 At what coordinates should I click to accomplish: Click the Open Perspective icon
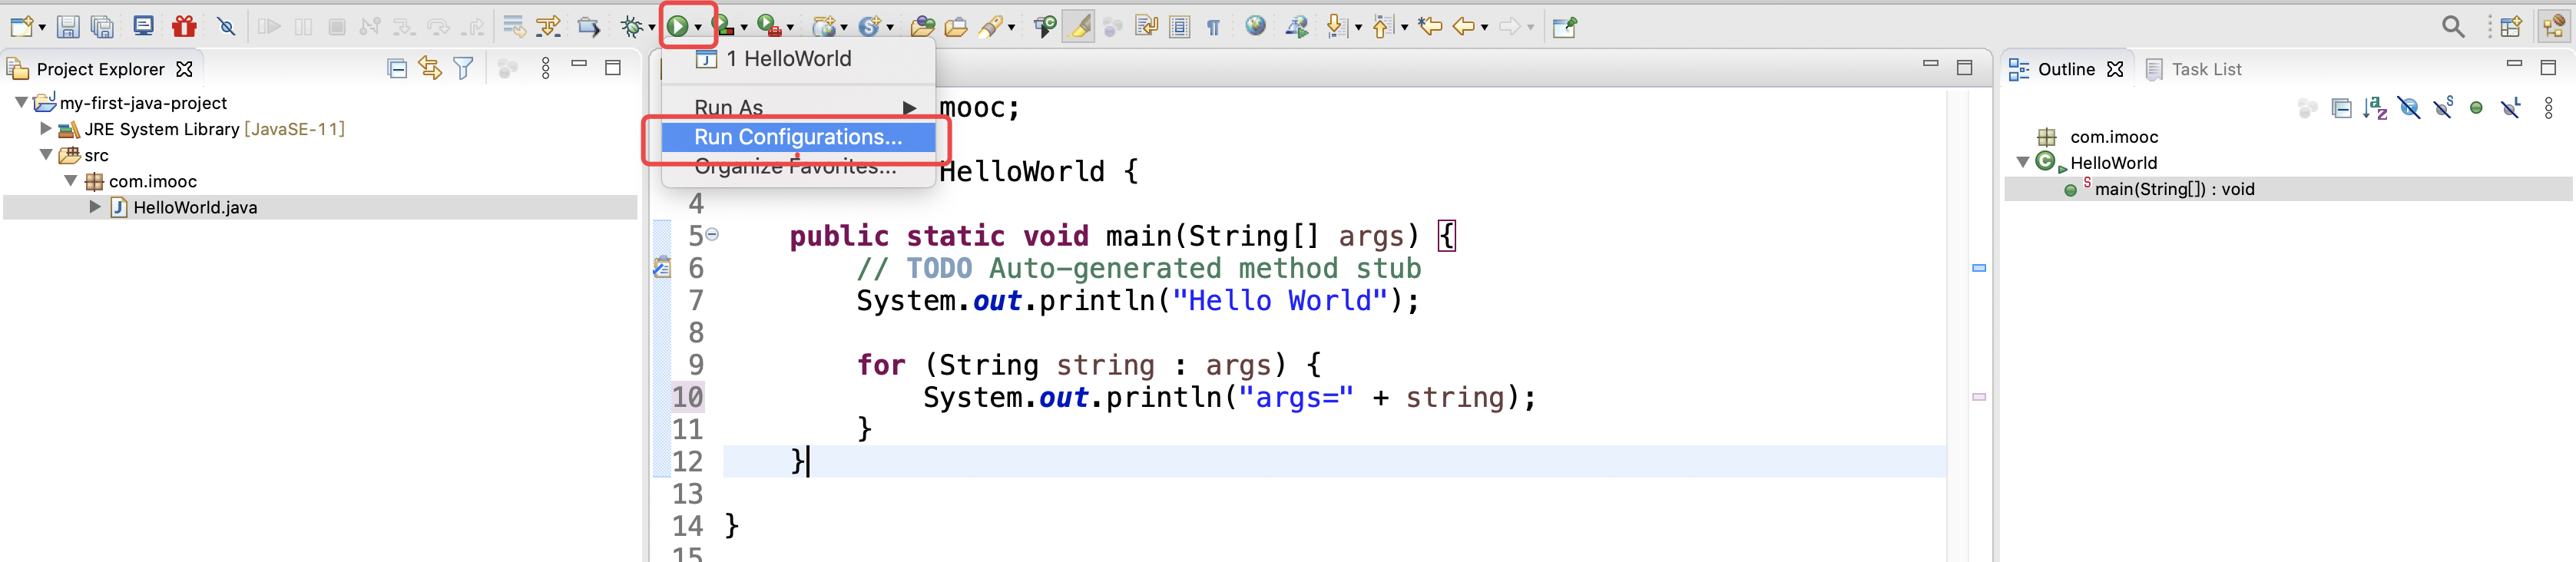click(2511, 27)
